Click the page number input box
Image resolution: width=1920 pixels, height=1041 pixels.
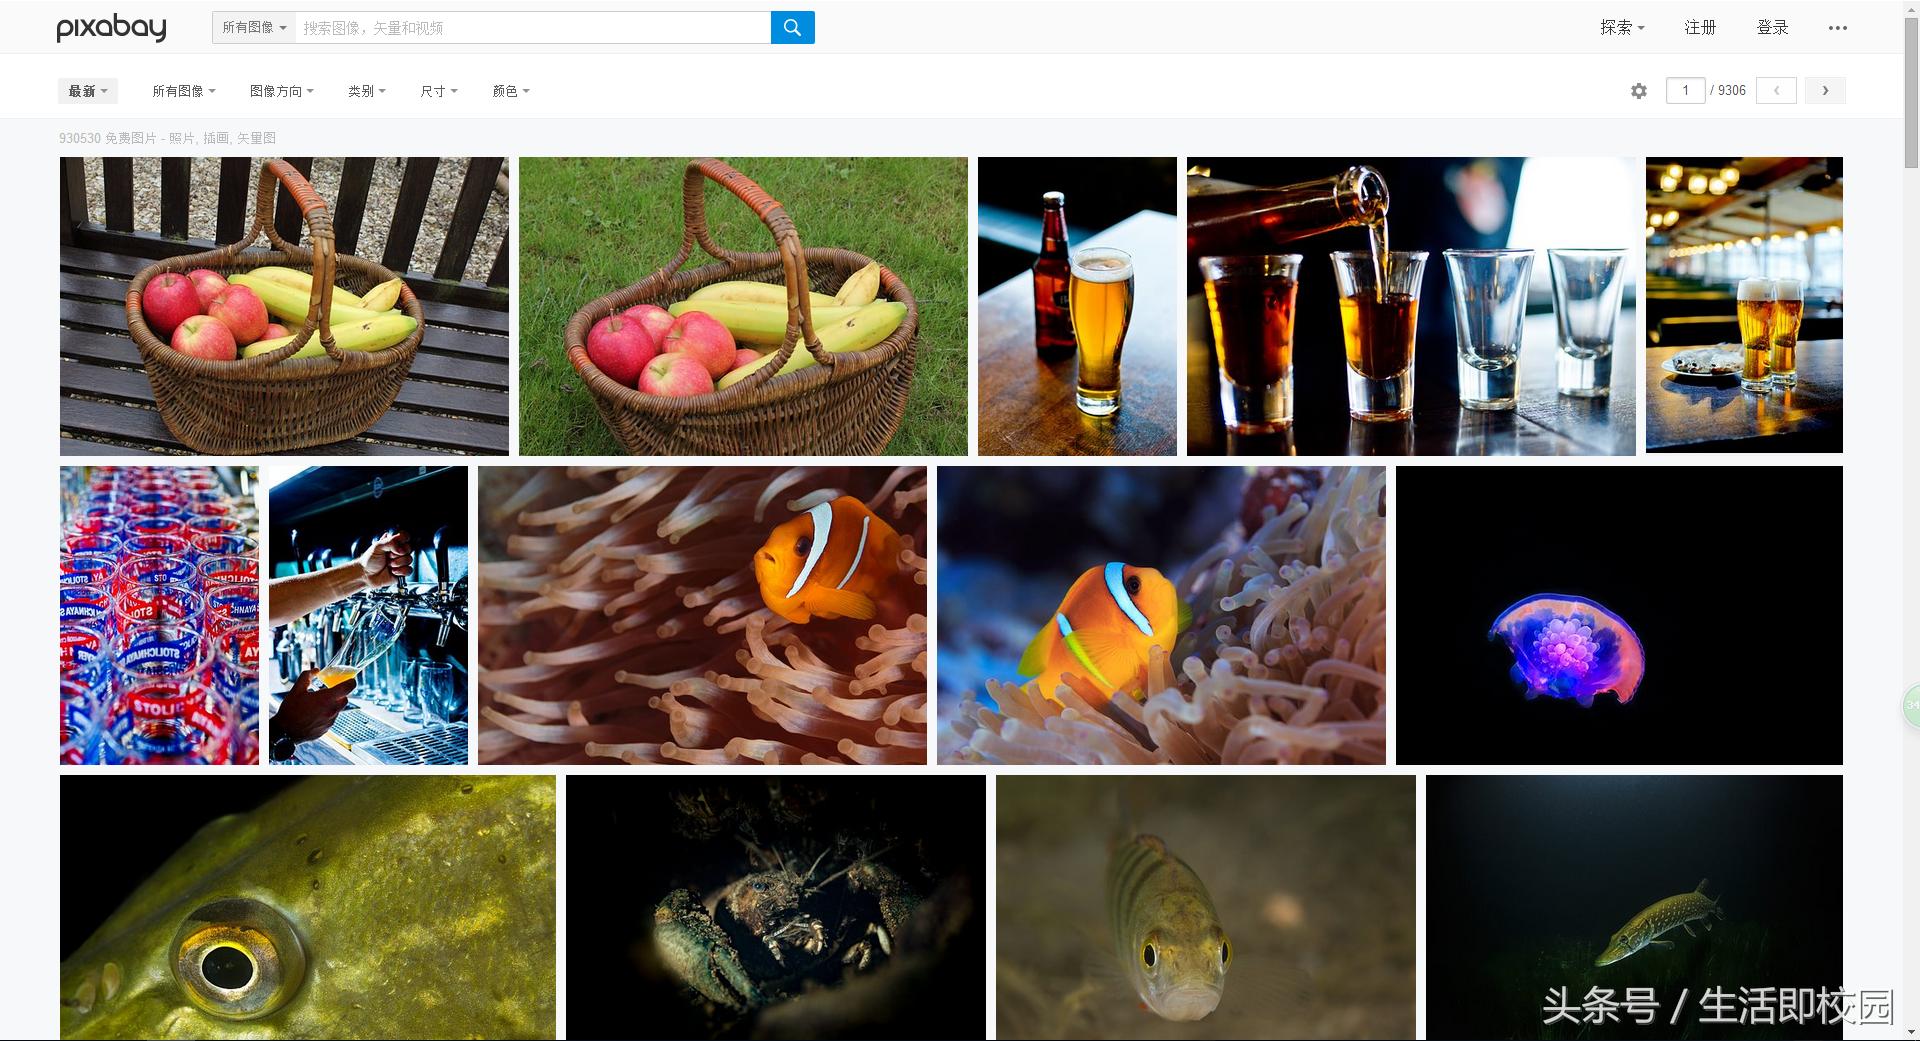(x=1686, y=90)
